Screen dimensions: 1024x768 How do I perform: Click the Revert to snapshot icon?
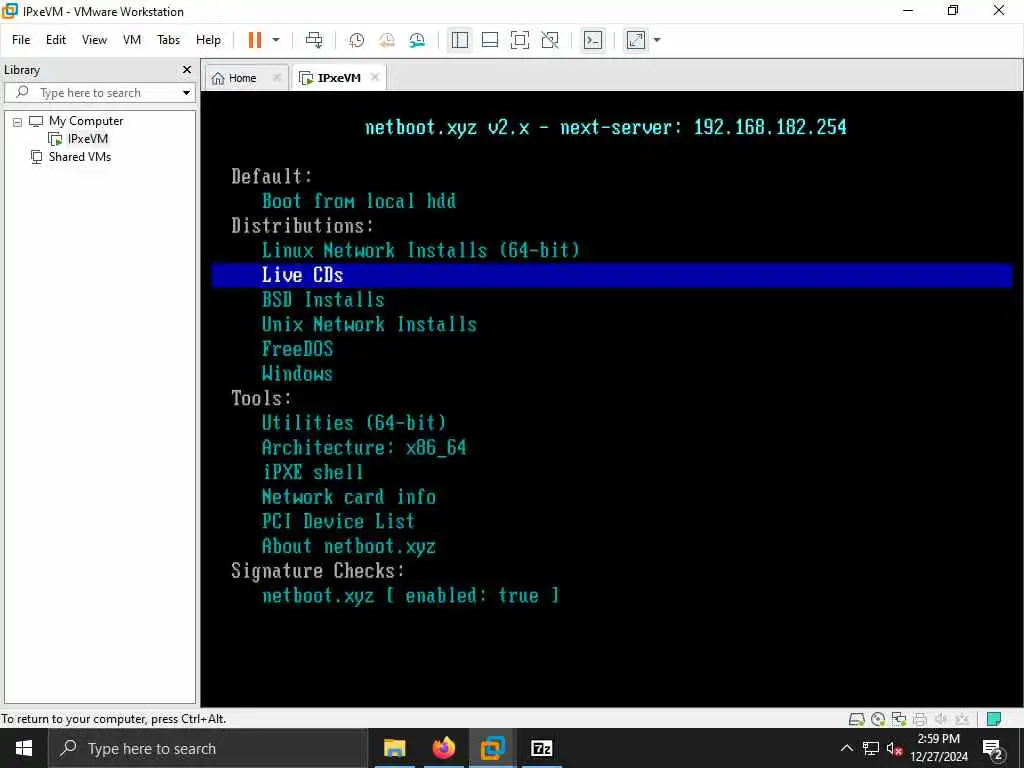tap(387, 40)
